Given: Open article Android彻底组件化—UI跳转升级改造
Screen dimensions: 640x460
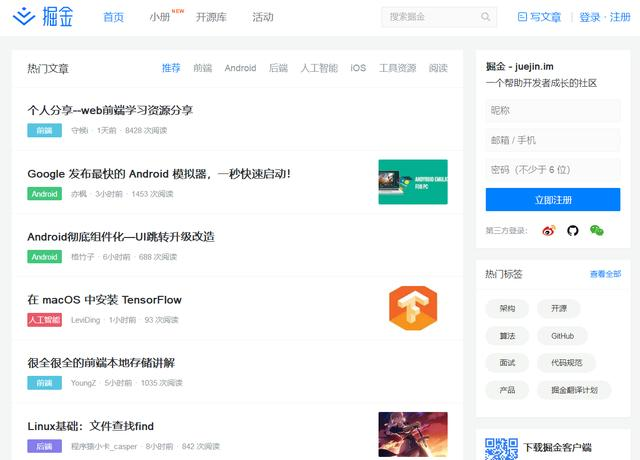Looking at the screenshot, I should 121,237.
